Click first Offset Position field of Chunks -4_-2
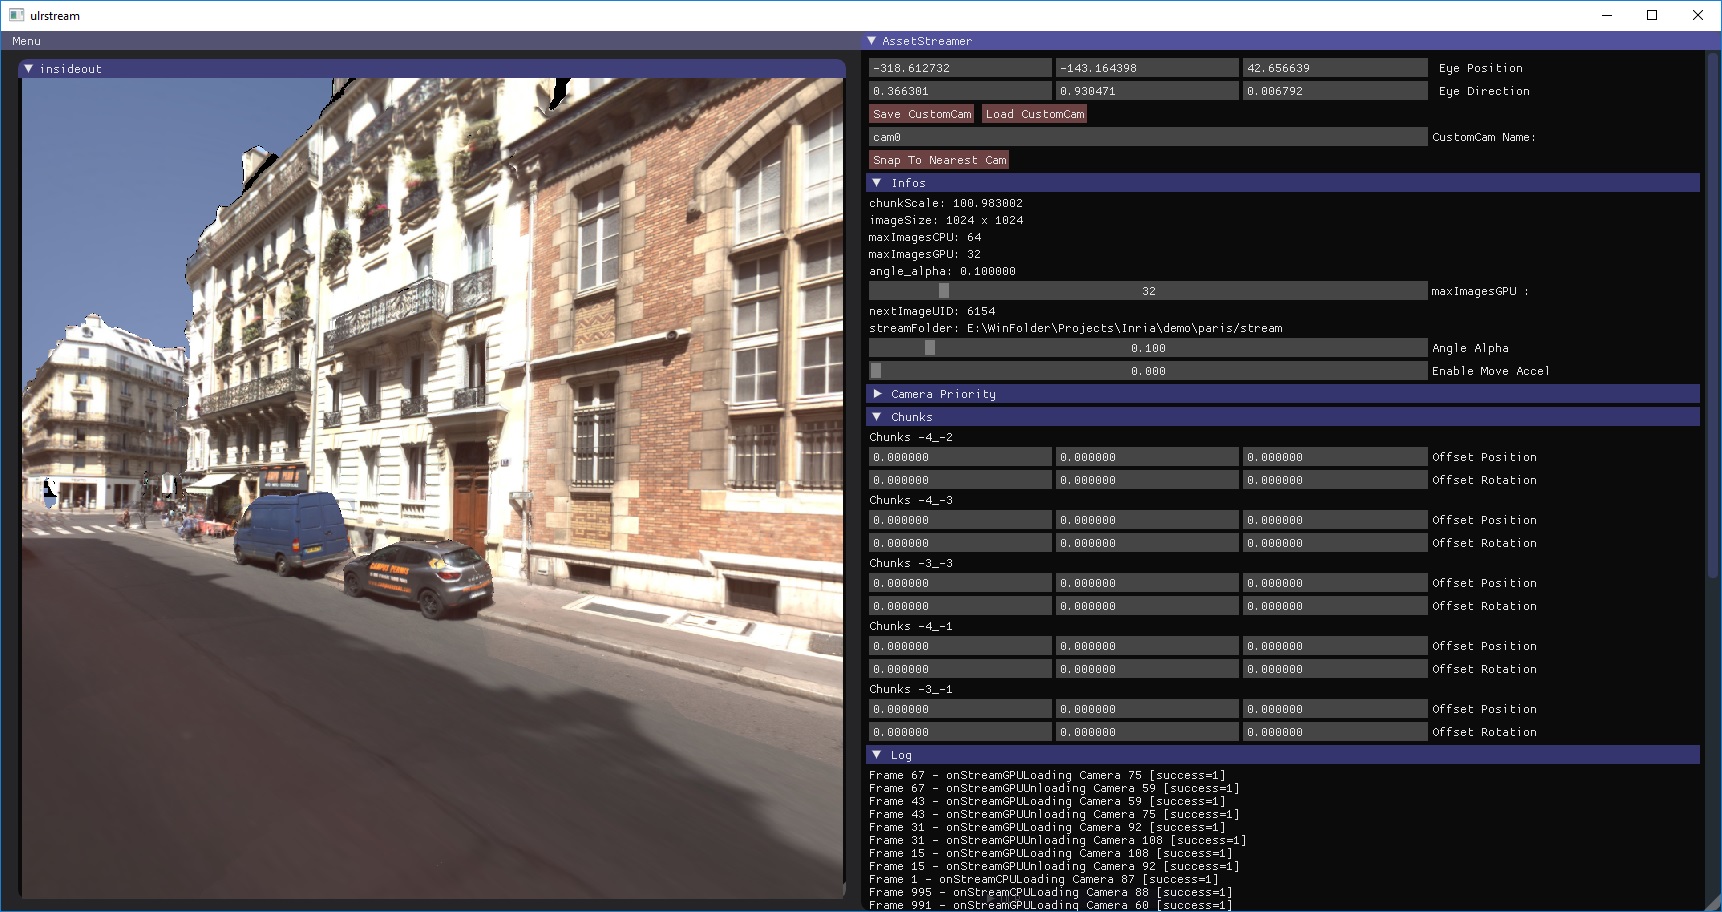Viewport: 1722px width, 912px height. point(960,457)
